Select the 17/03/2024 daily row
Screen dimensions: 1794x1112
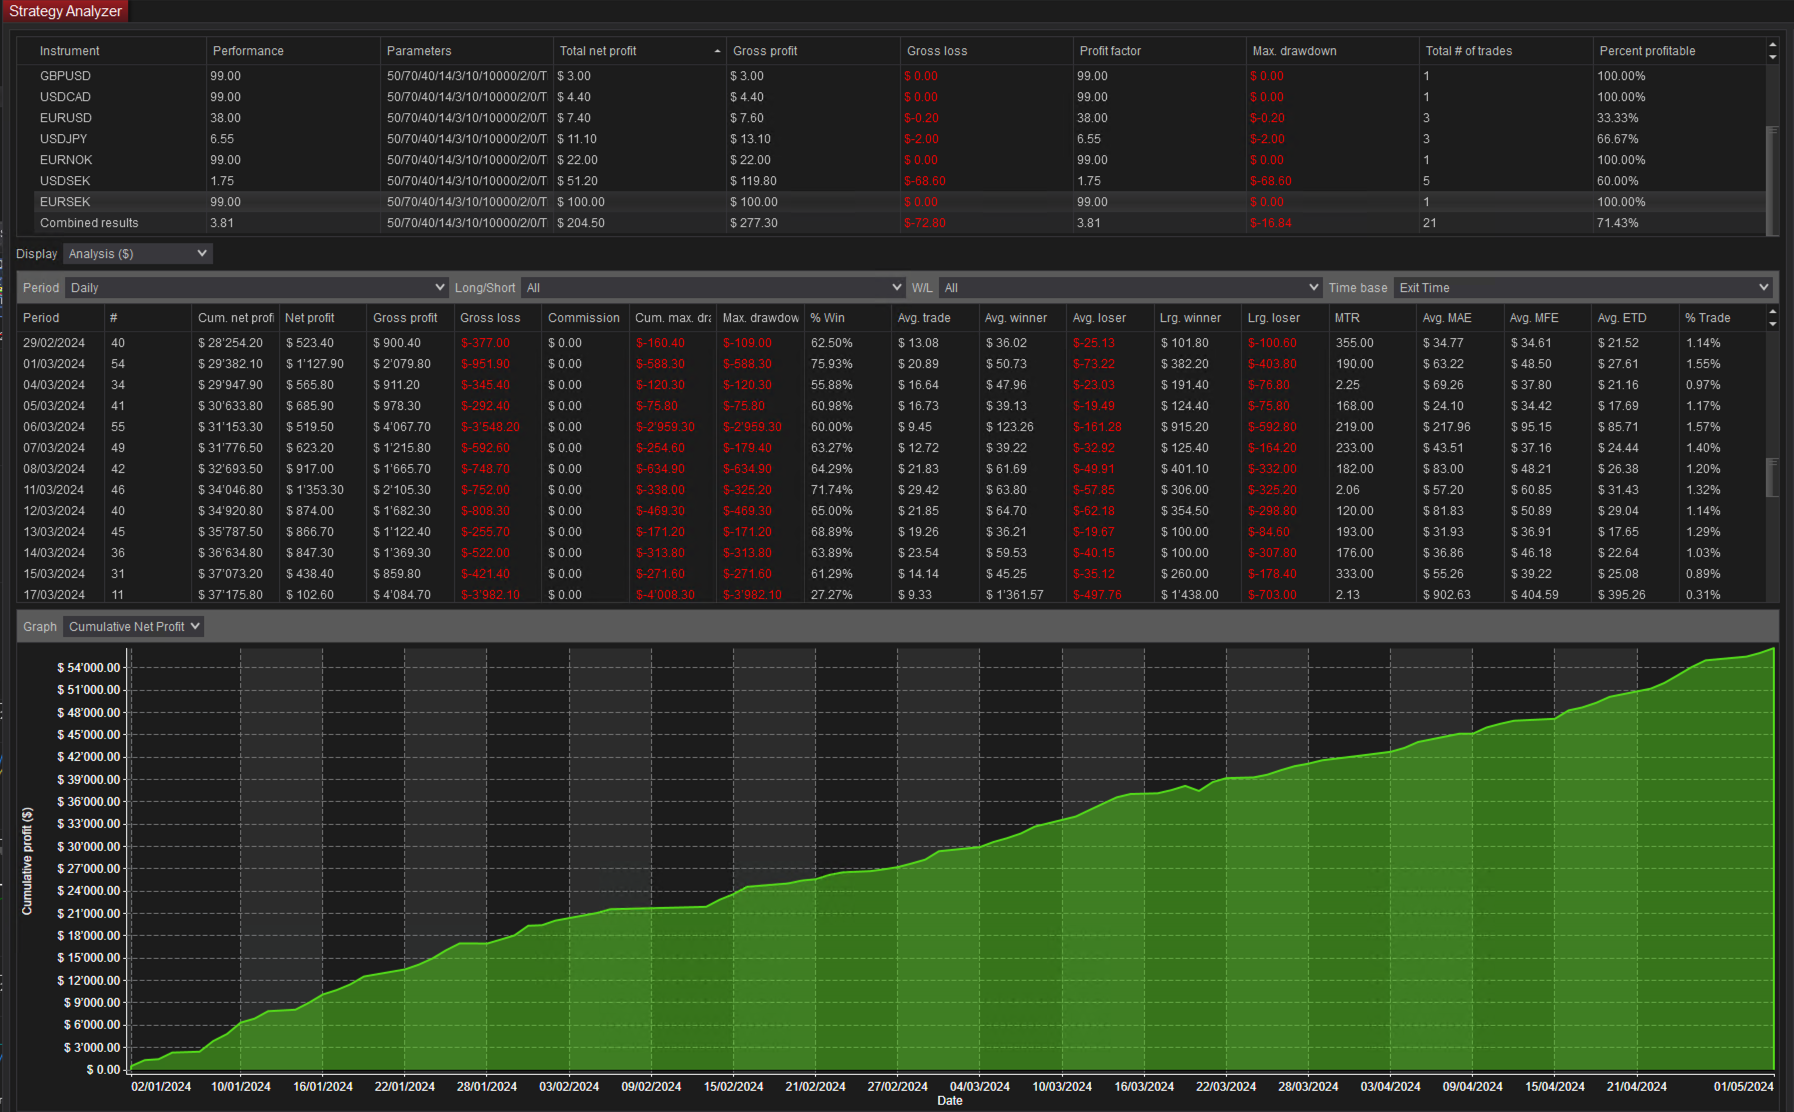click(892, 595)
